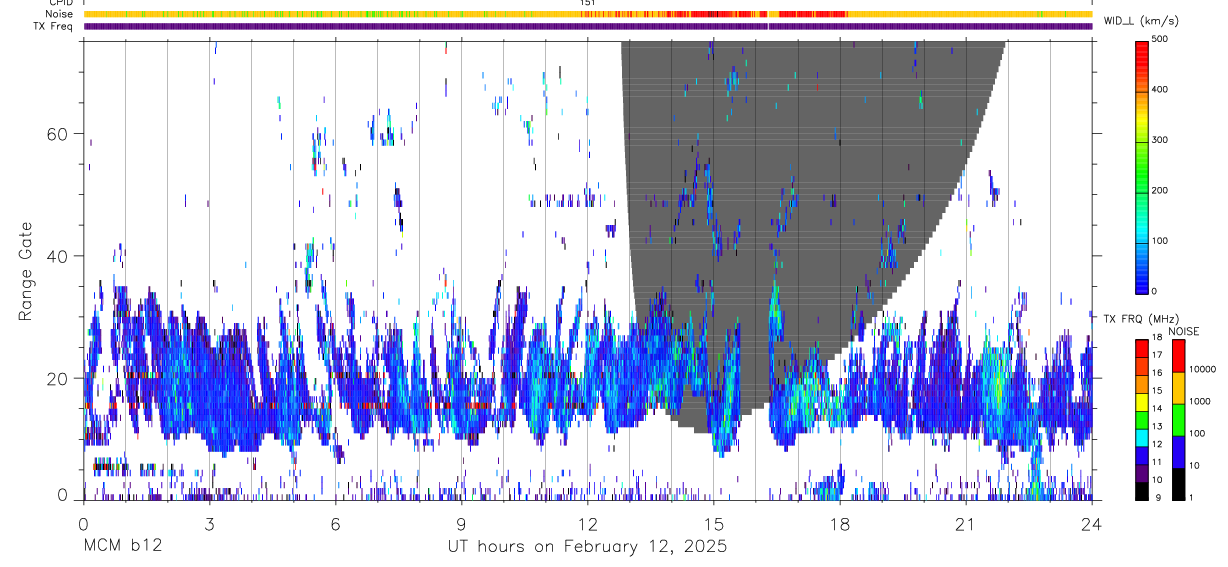Image resolution: width=1228 pixels, height=567 pixels.
Task: Click the '18' UT hour tick label
Action: coord(839,524)
